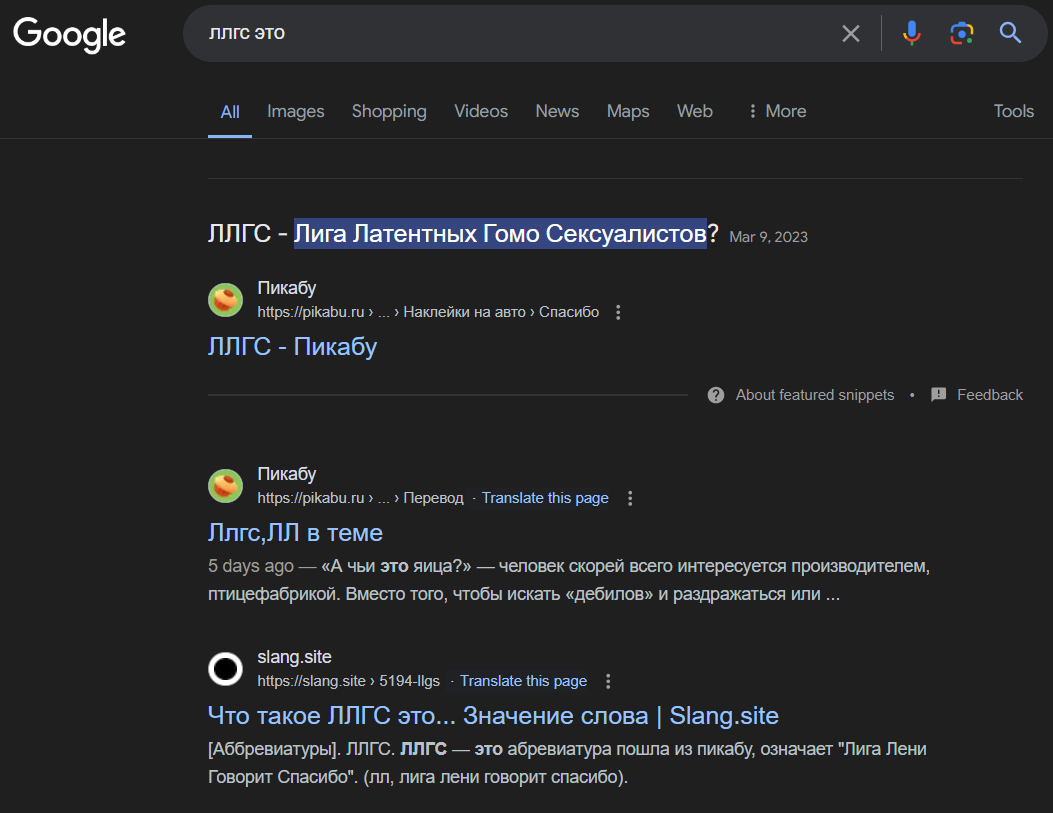
Task: Click the Feedback flag icon
Action: click(938, 395)
